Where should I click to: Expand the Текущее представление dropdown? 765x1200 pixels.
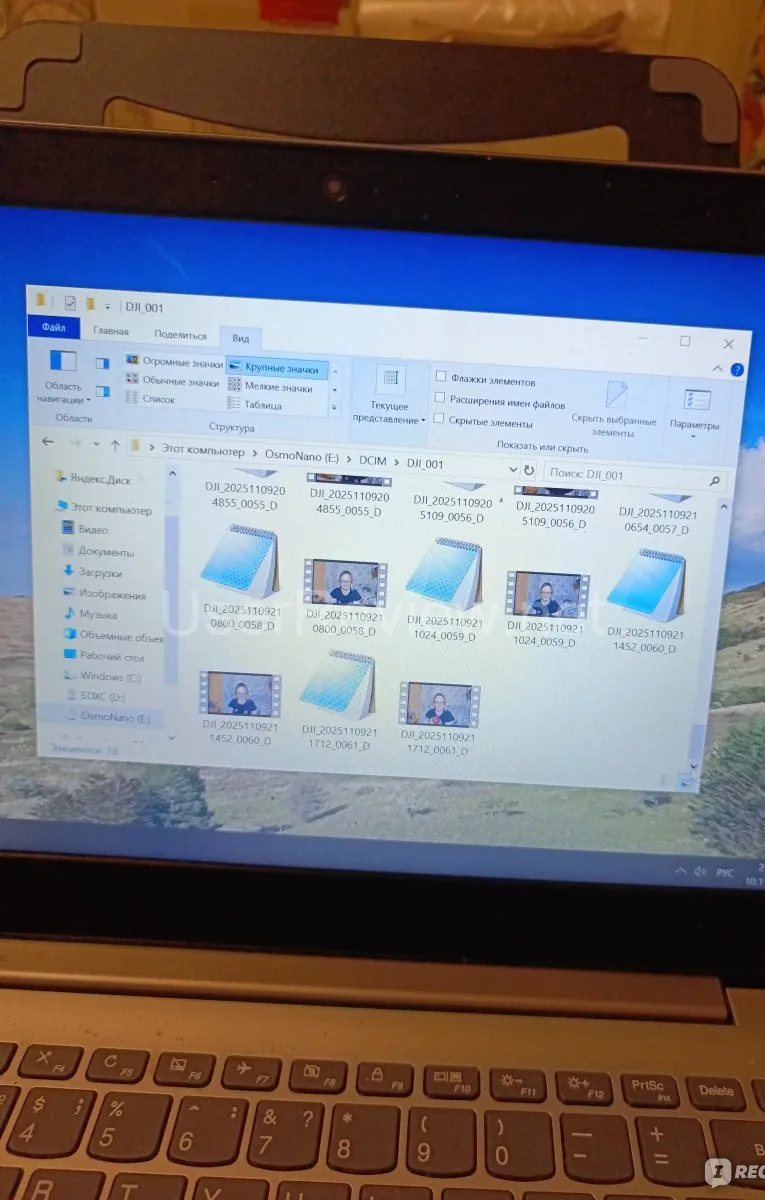389,394
